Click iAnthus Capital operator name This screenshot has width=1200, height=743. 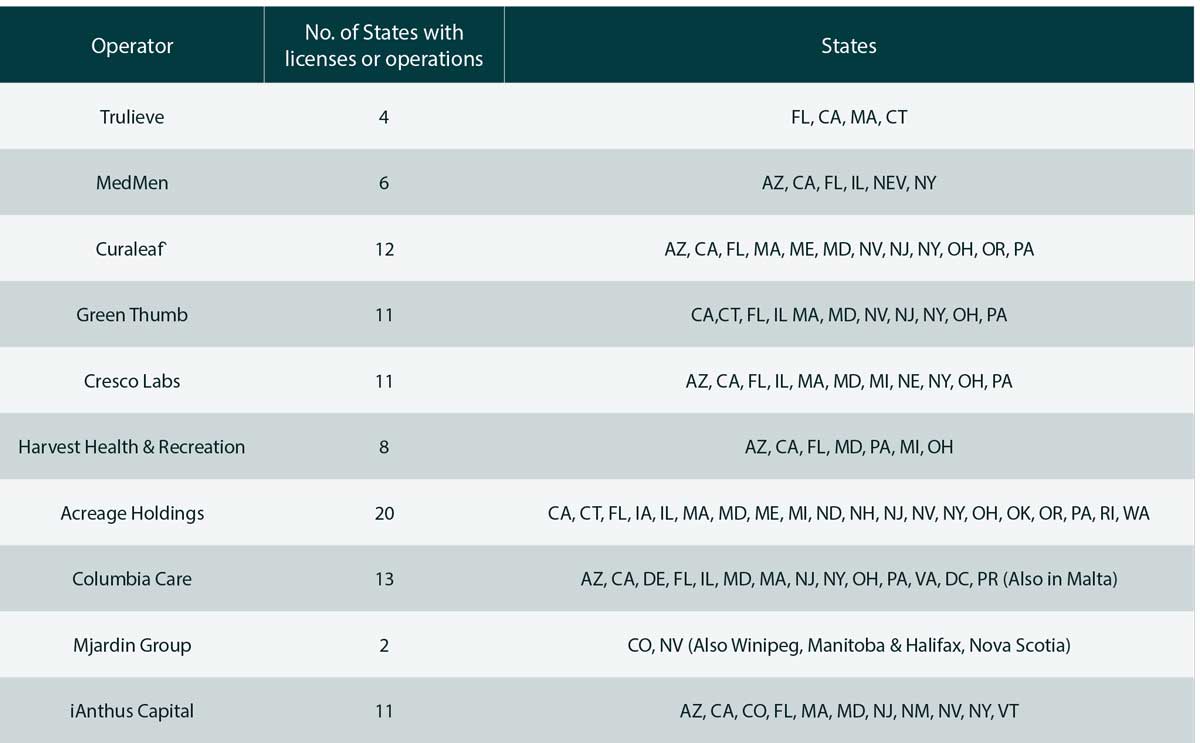coord(132,711)
